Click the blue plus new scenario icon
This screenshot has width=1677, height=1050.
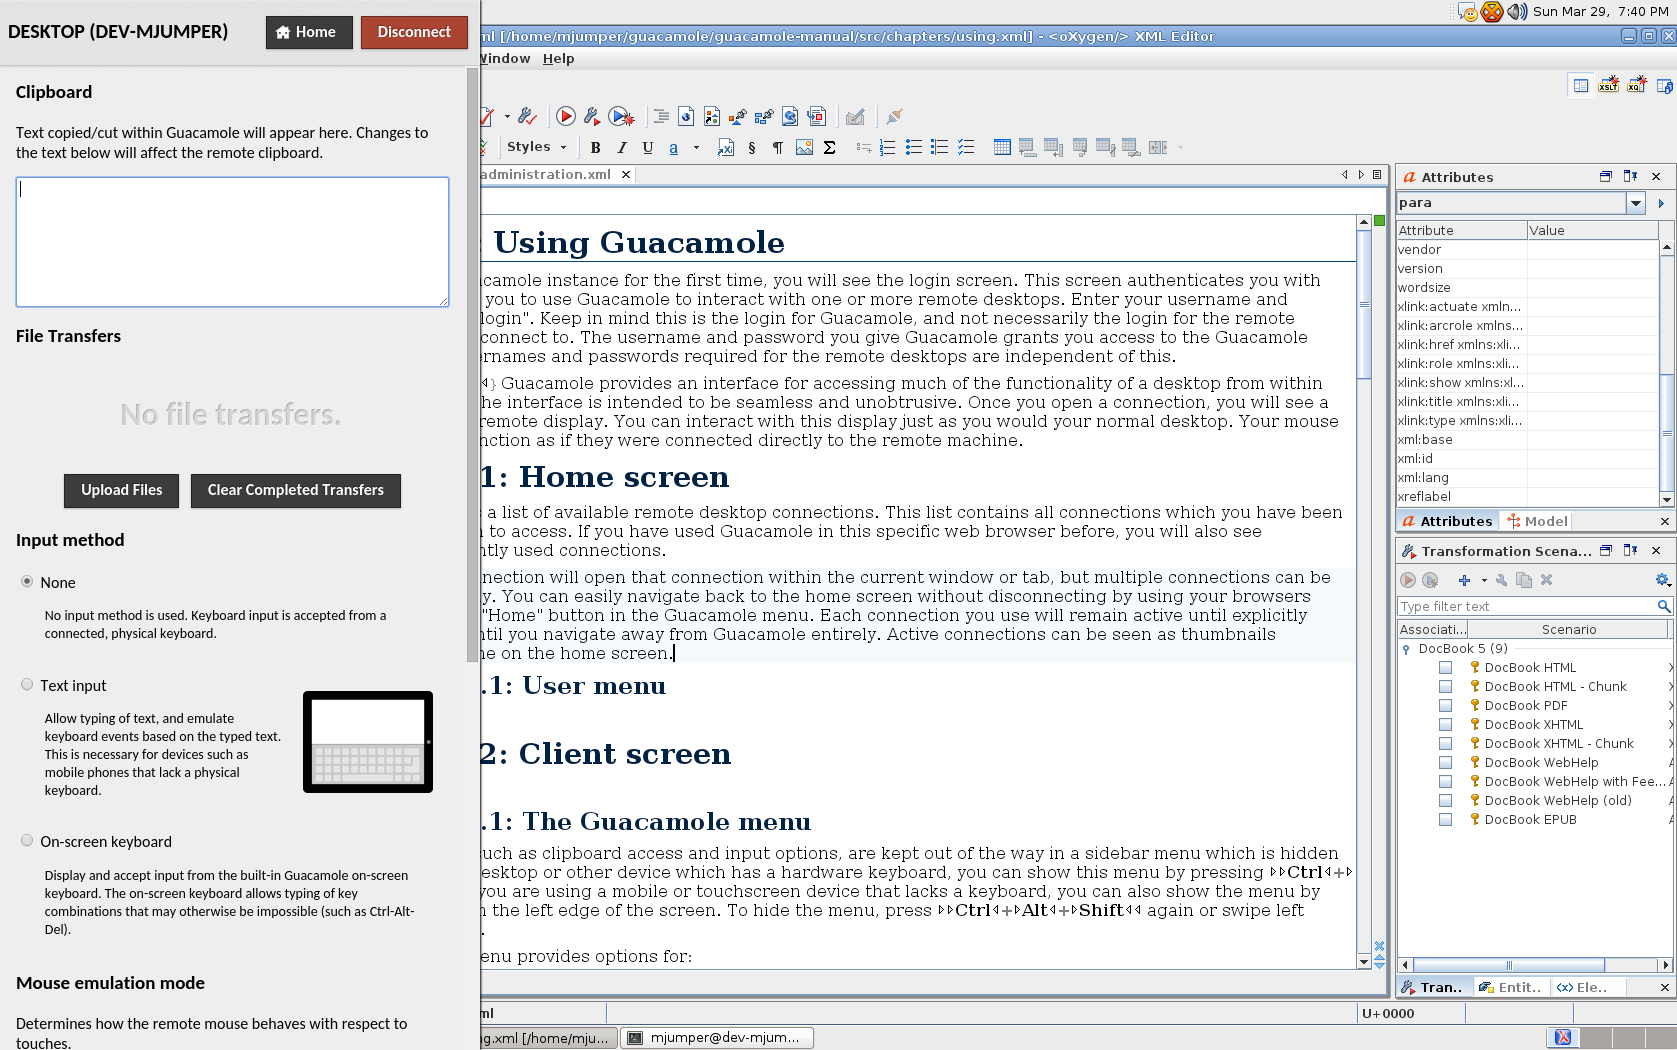tap(1464, 580)
